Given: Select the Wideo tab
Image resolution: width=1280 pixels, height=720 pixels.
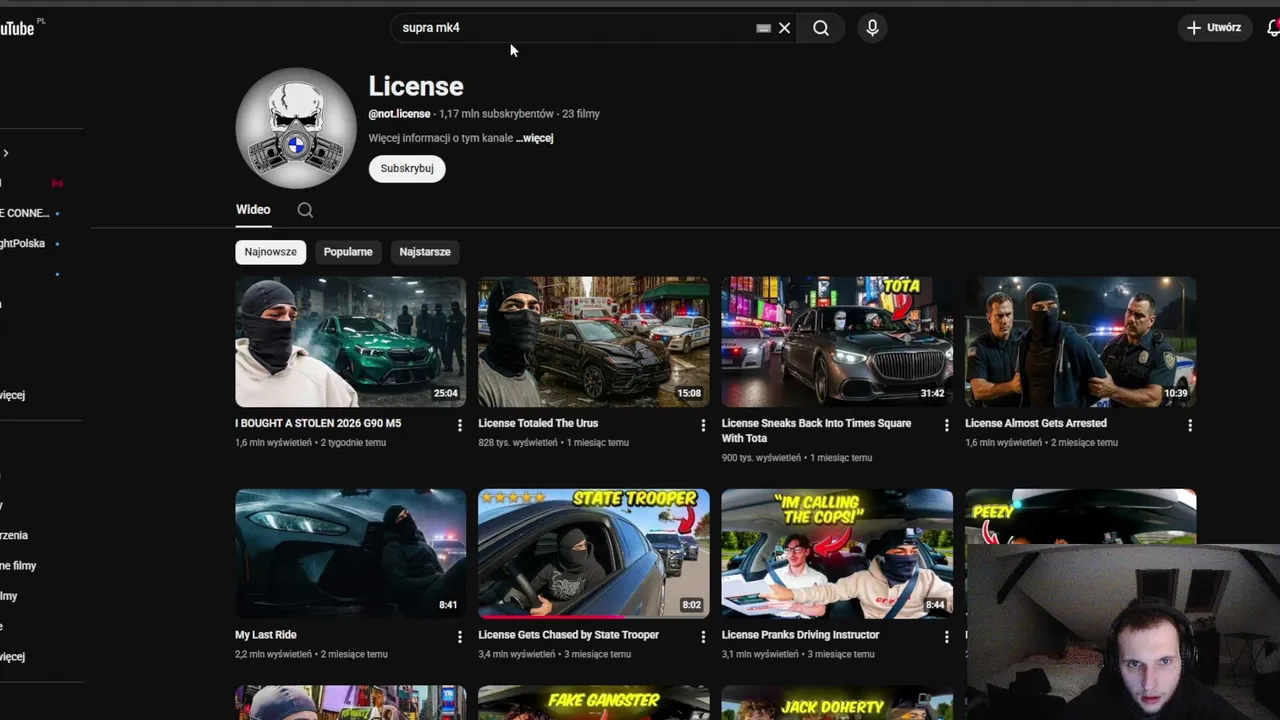Looking at the screenshot, I should 253,210.
